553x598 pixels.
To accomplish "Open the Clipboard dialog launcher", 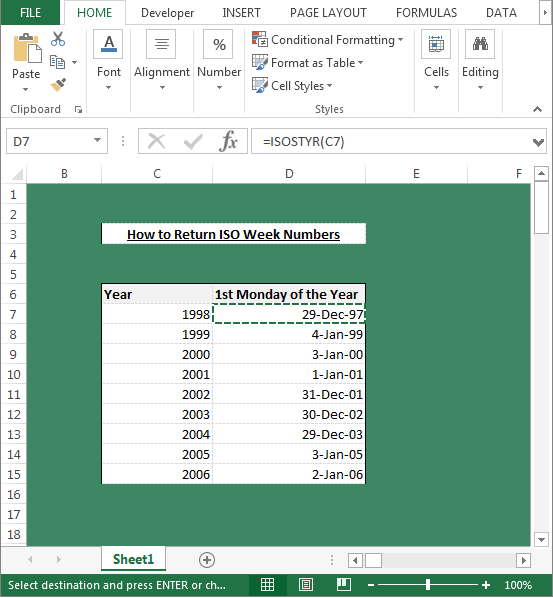I will tap(78, 110).
